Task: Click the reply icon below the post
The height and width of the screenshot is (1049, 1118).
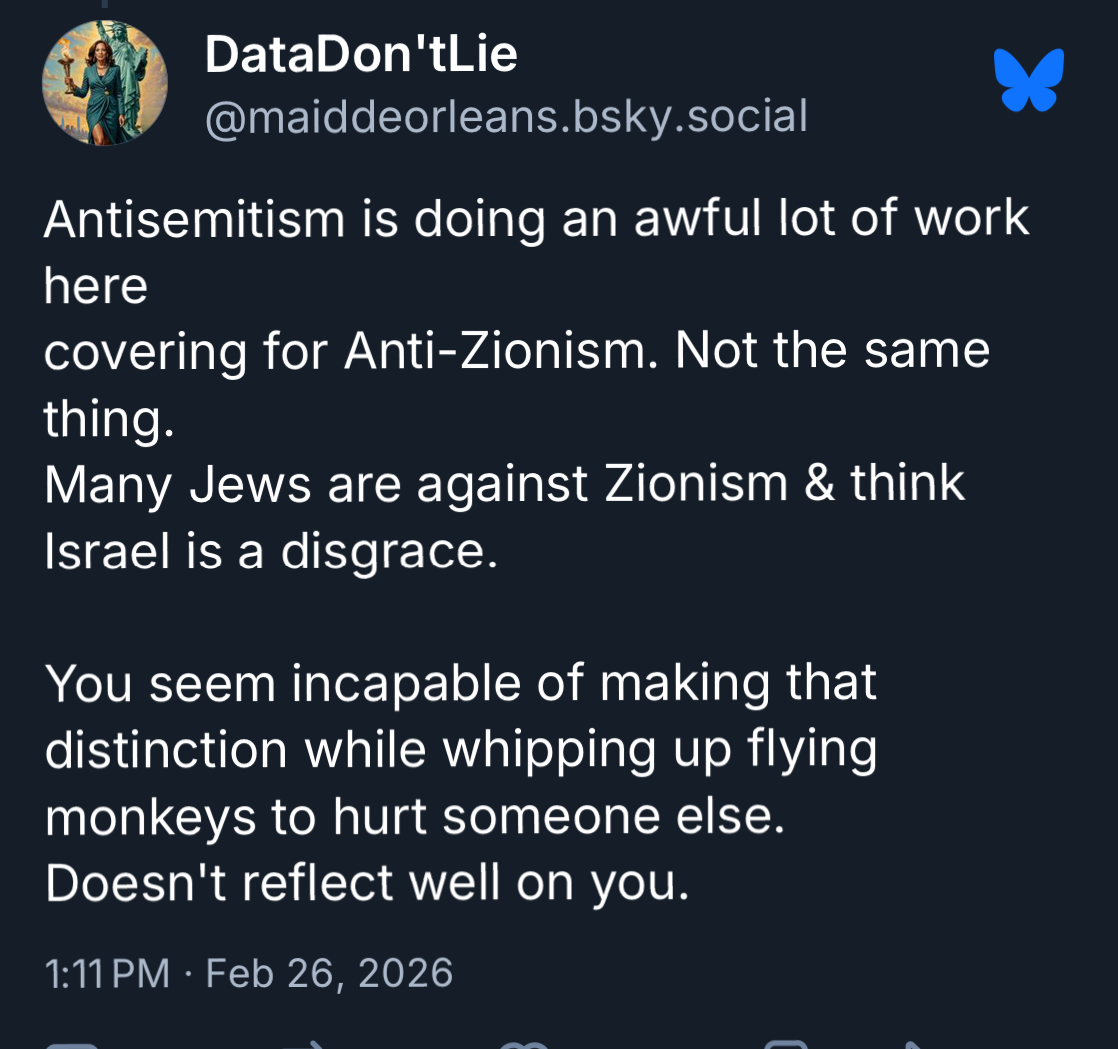Action: pos(72,1043)
